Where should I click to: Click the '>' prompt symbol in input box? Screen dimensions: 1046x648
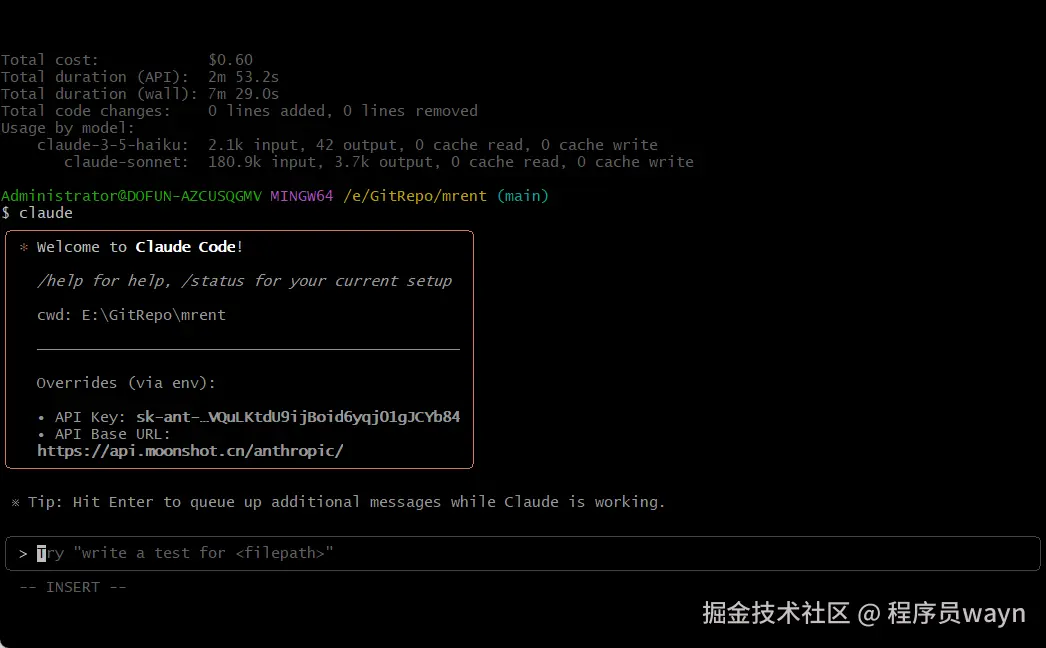pos(23,553)
